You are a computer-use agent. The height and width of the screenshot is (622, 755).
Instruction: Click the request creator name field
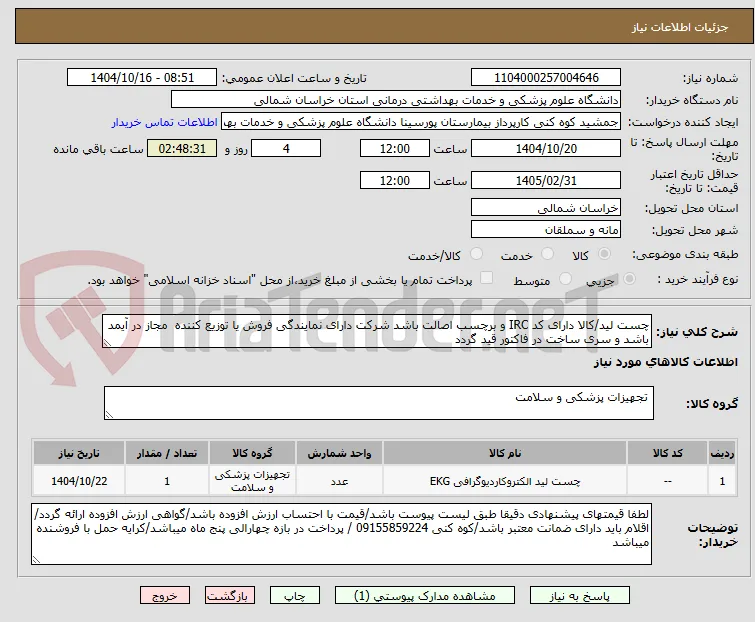click(x=421, y=122)
